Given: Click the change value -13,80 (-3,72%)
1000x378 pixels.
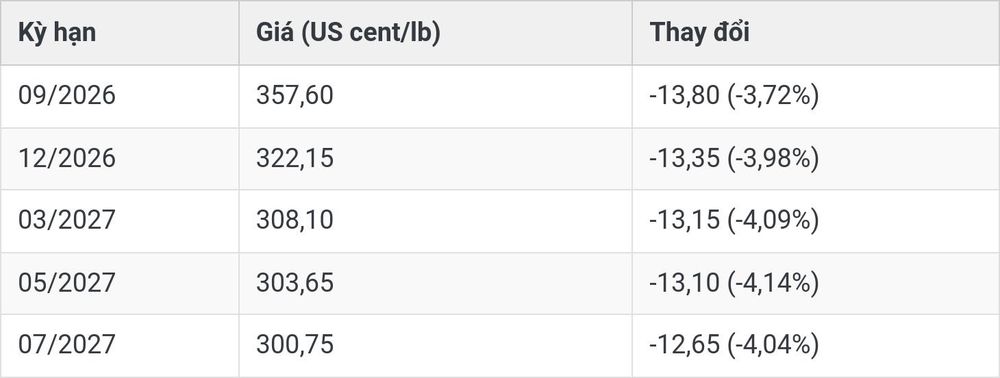Looking at the screenshot, I should (x=734, y=96).
